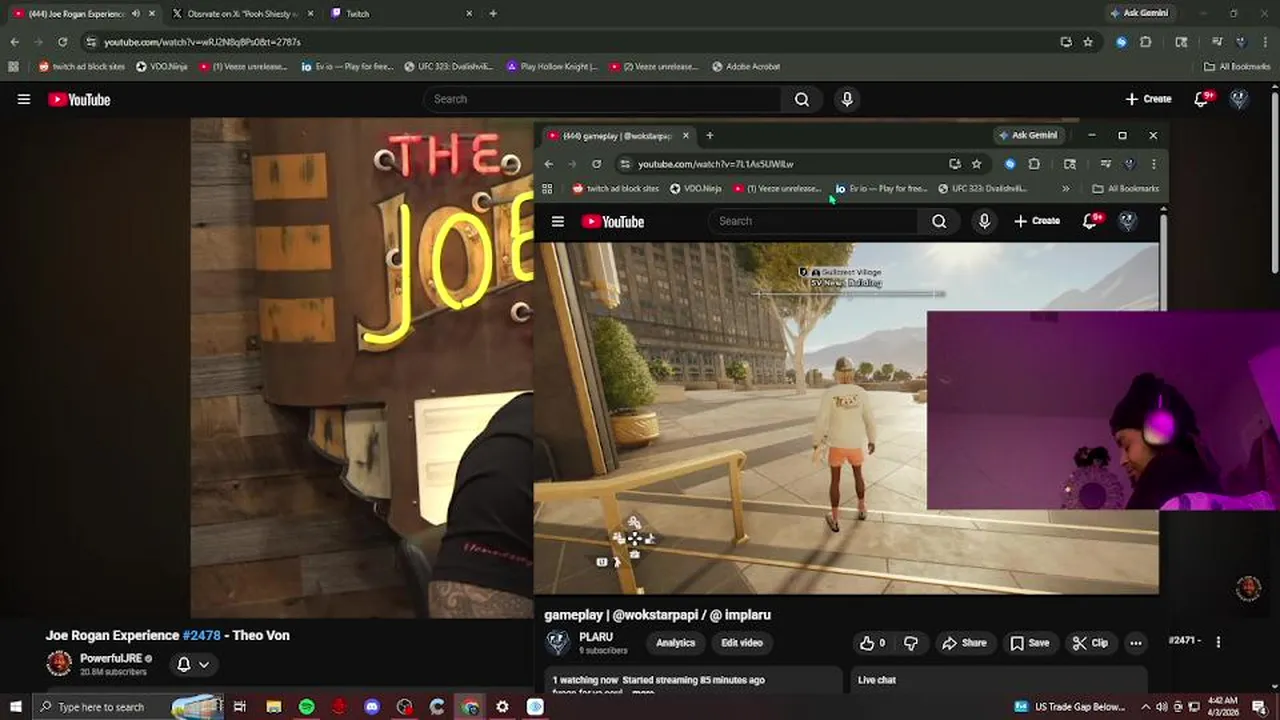Reload page in front gameplay window

coord(597,164)
